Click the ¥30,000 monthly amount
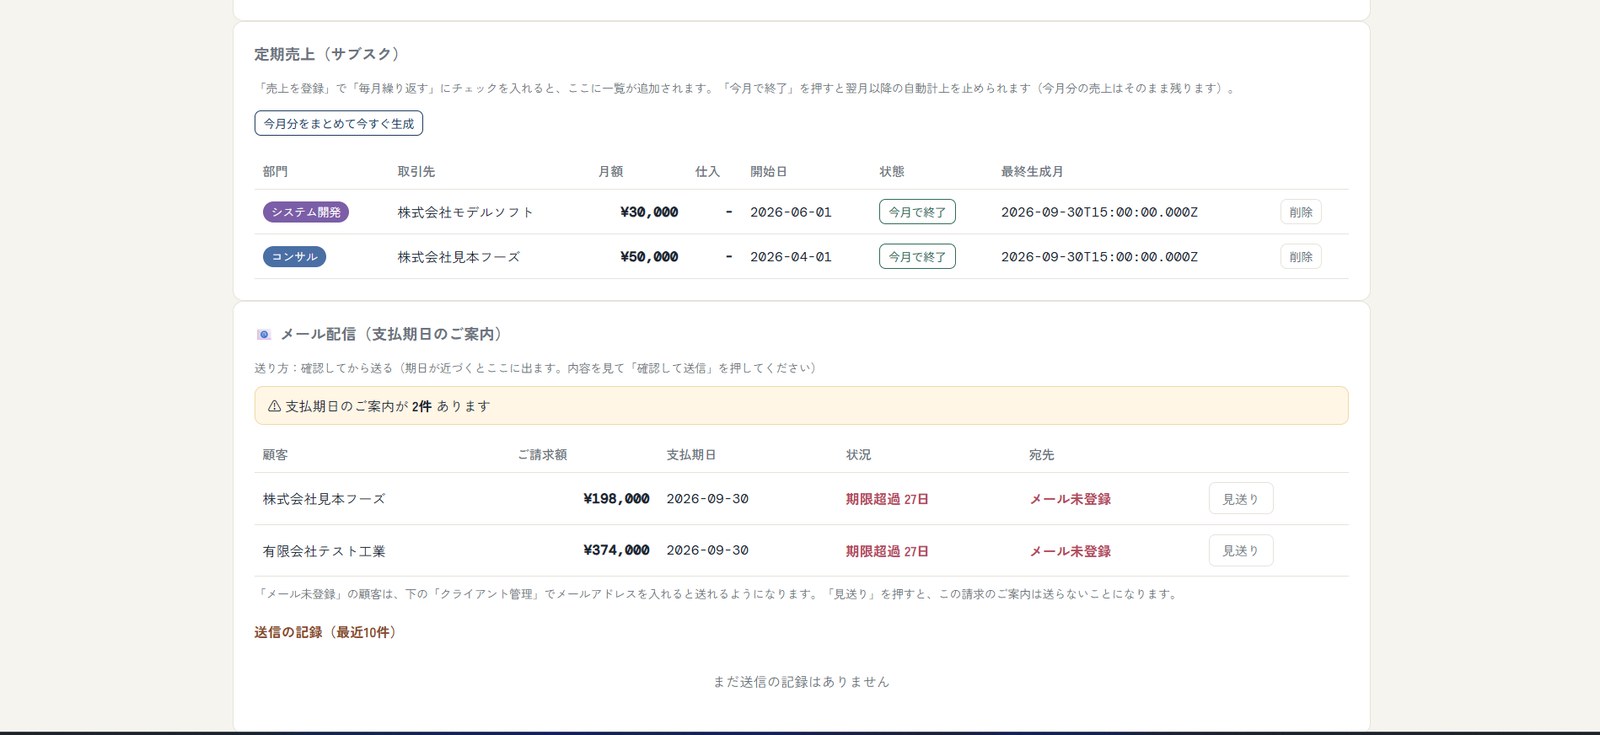1600x735 pixels. click(x=649, y=212)
